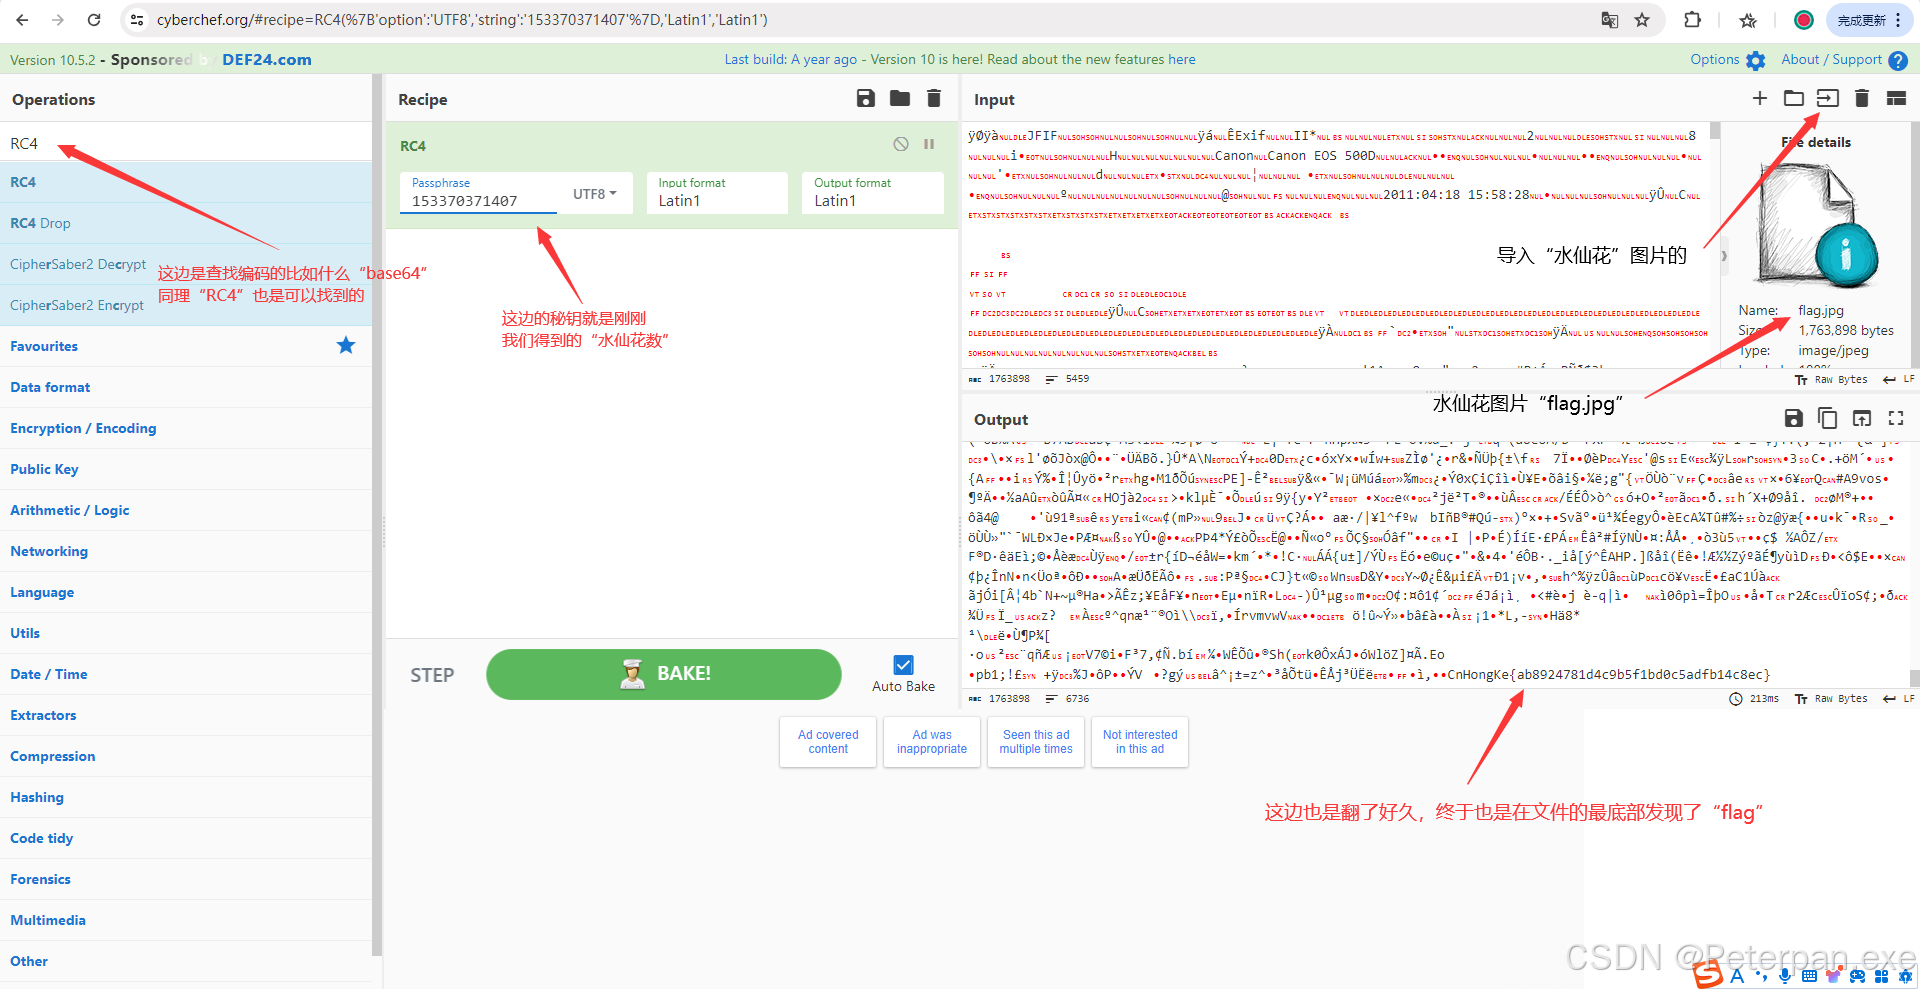Open the UTF8 passphrase format dropdown
Viewport: 1920px width, 989px height.
coord(595,194)
